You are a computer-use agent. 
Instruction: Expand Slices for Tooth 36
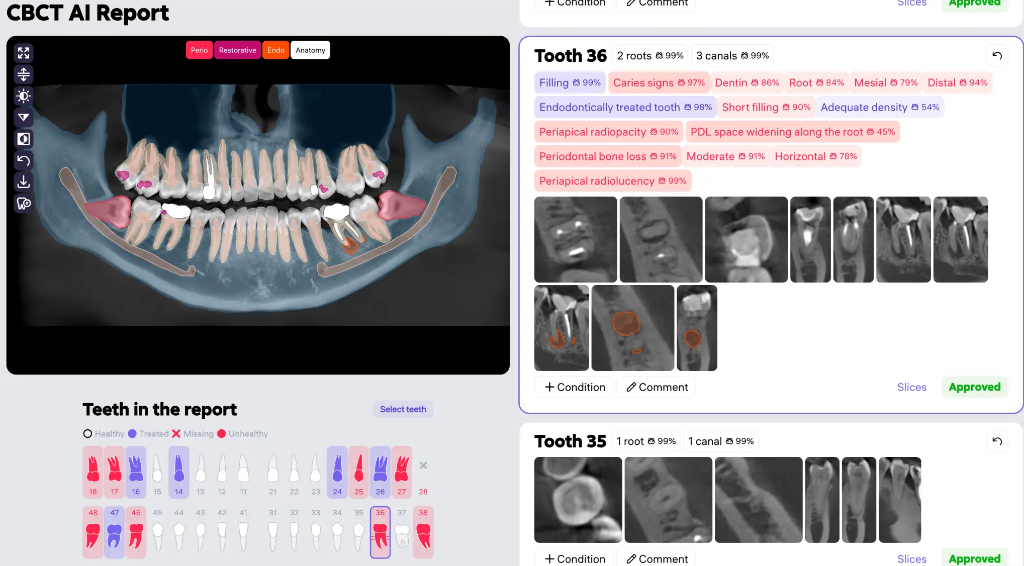[x=911, y=387]
